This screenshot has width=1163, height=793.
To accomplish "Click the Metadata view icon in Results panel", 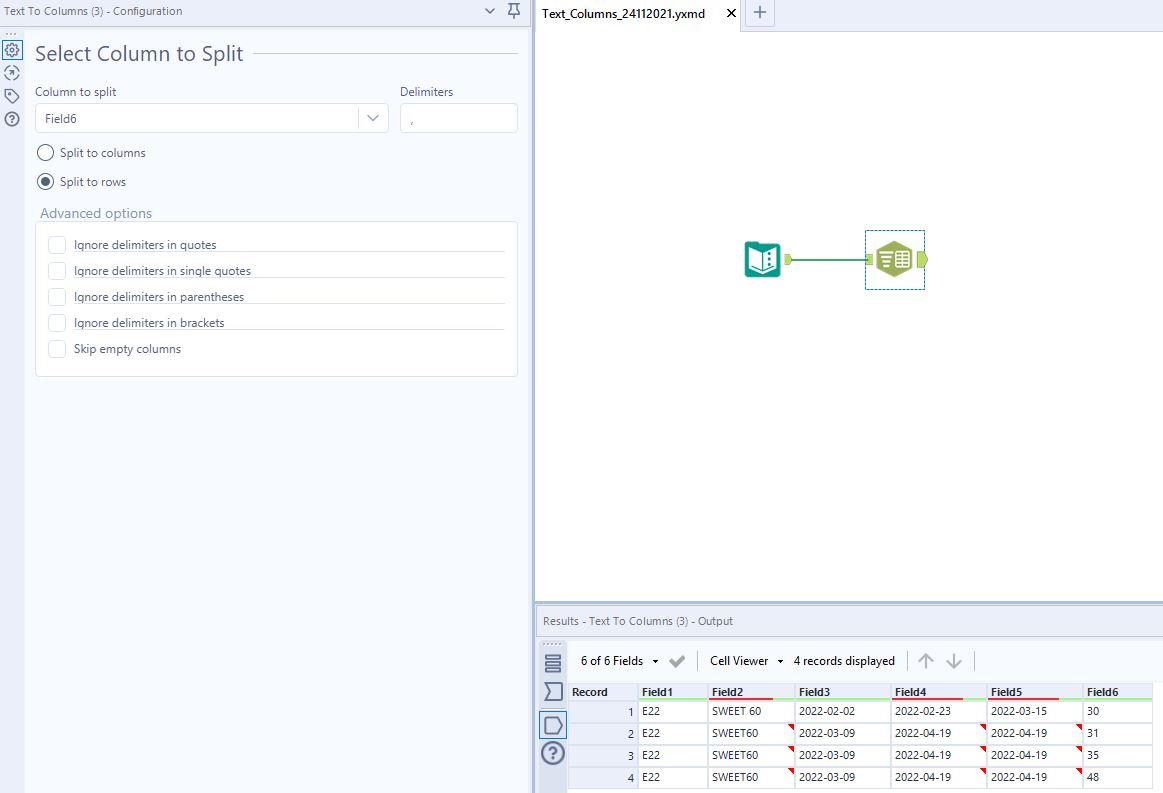I will click(553, 662).
